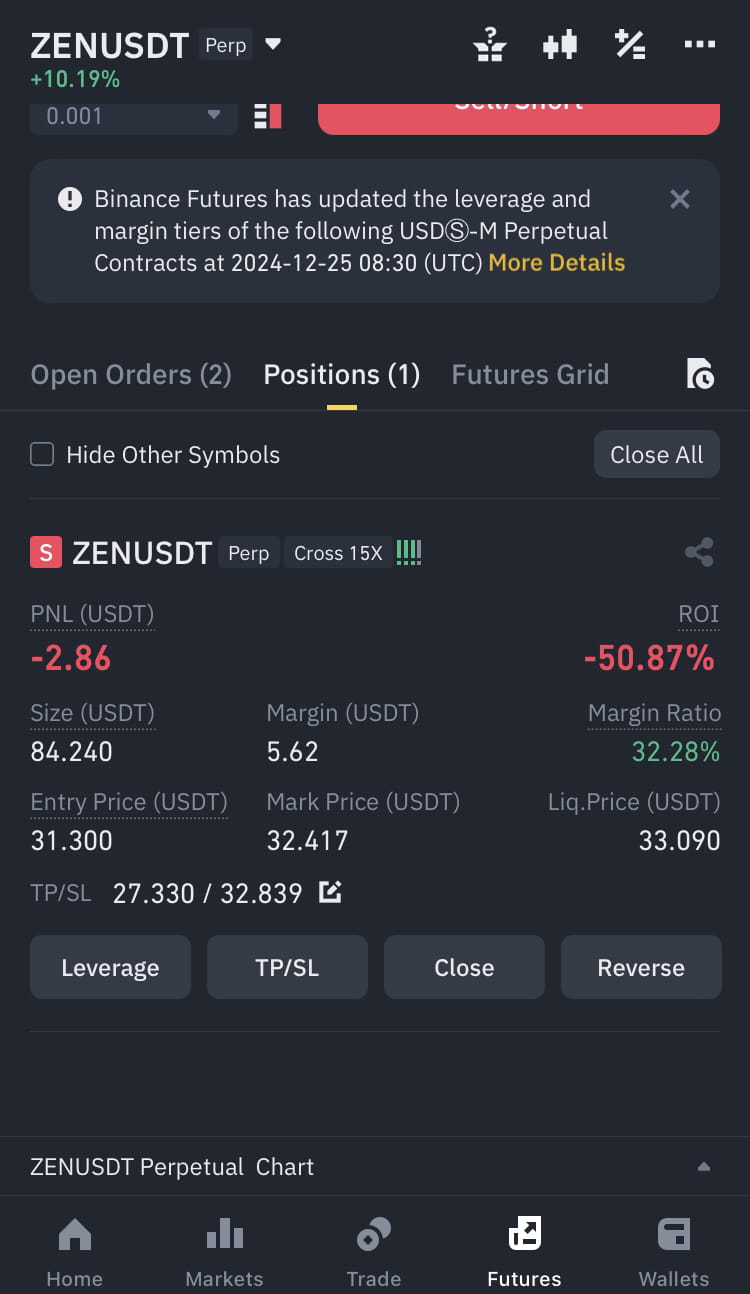Tap the gift rewards hub icon

point(490,45)
